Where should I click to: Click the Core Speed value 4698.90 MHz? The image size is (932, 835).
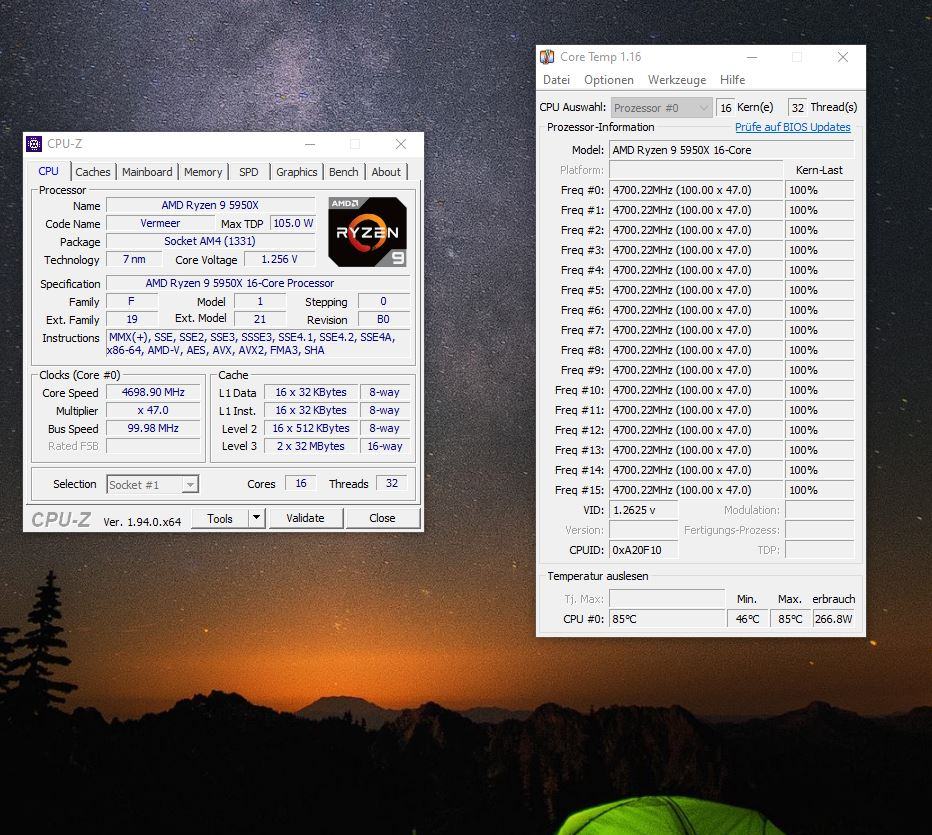(x=153, y=392)
